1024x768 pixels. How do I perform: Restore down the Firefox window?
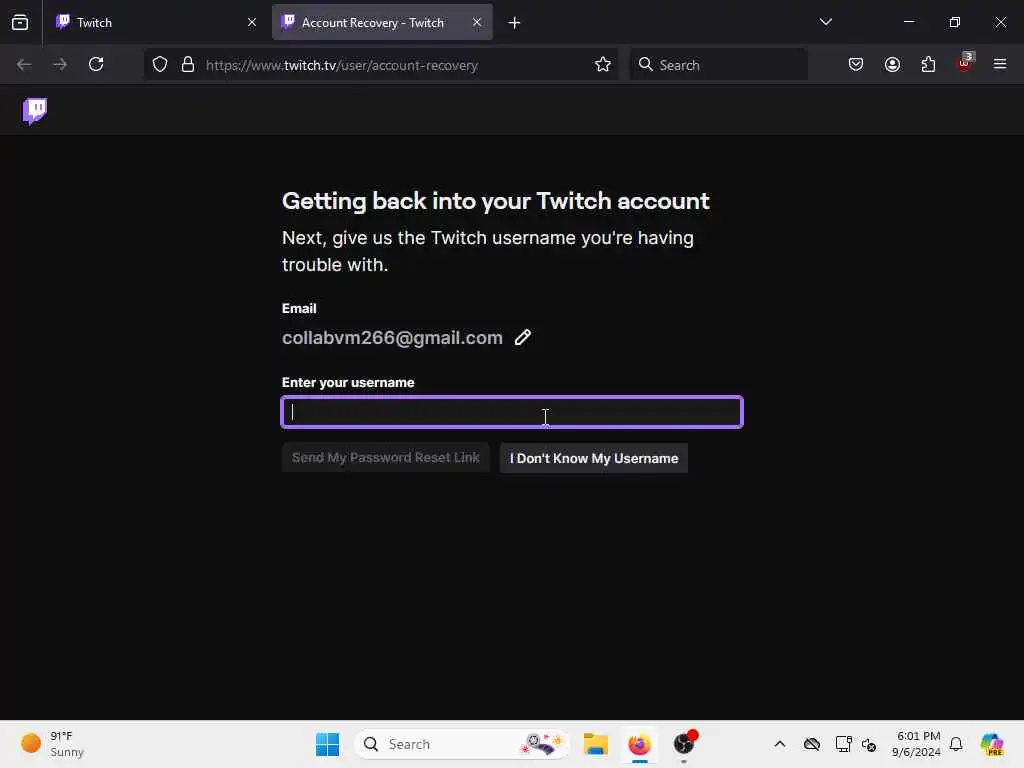point(955,22)
